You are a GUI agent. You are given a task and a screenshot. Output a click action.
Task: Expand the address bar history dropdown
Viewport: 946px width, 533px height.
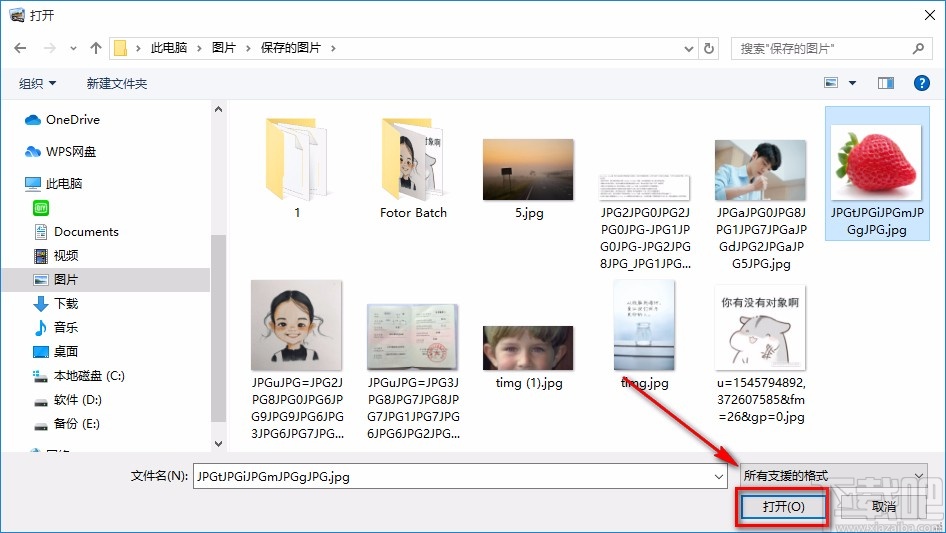pos(688,48)
